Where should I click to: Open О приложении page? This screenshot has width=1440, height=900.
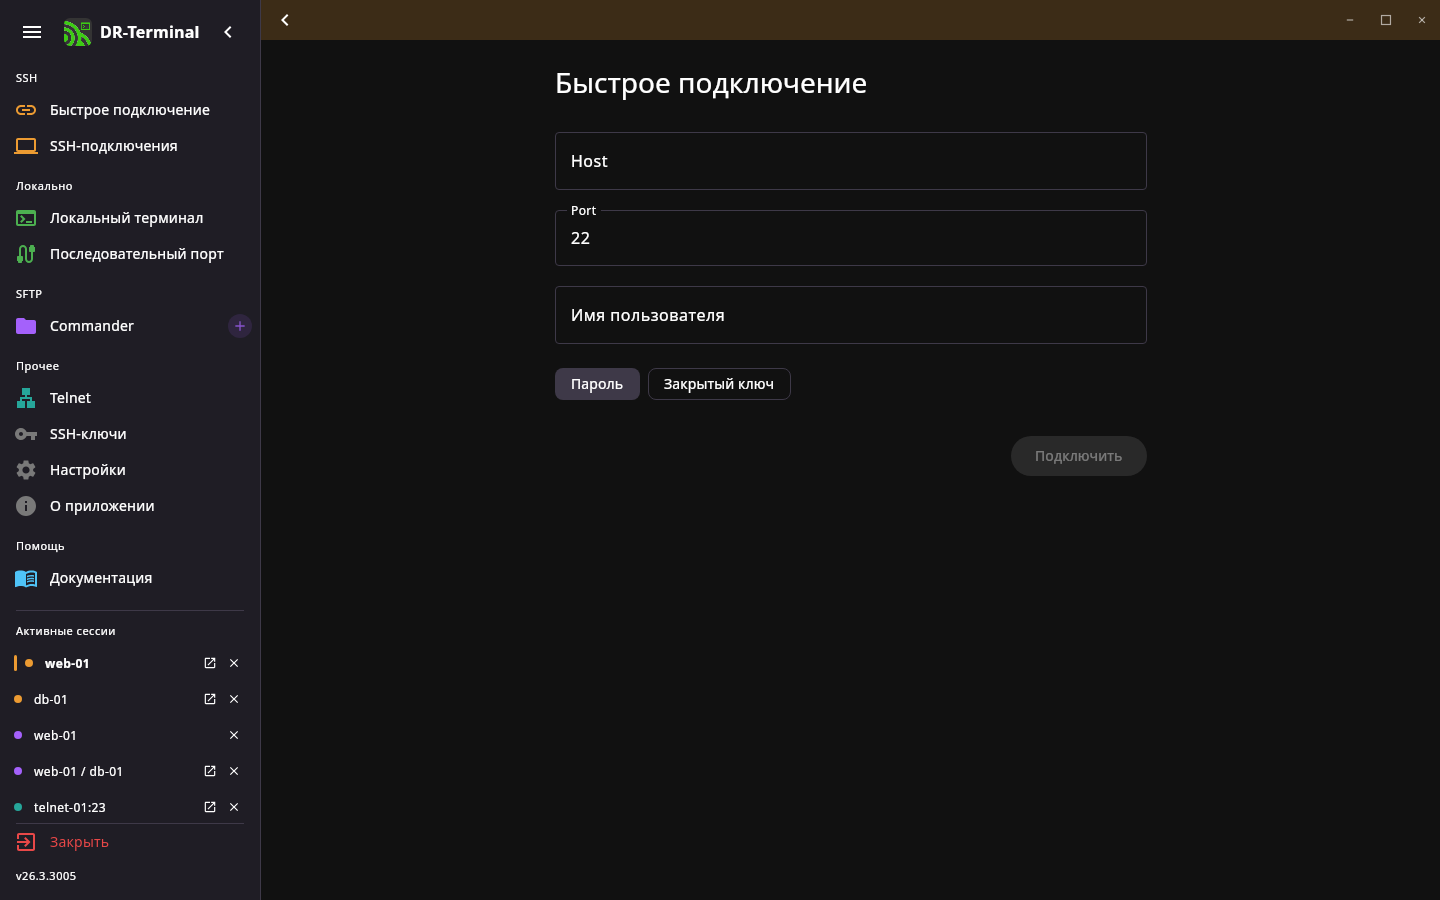(130, 506)
